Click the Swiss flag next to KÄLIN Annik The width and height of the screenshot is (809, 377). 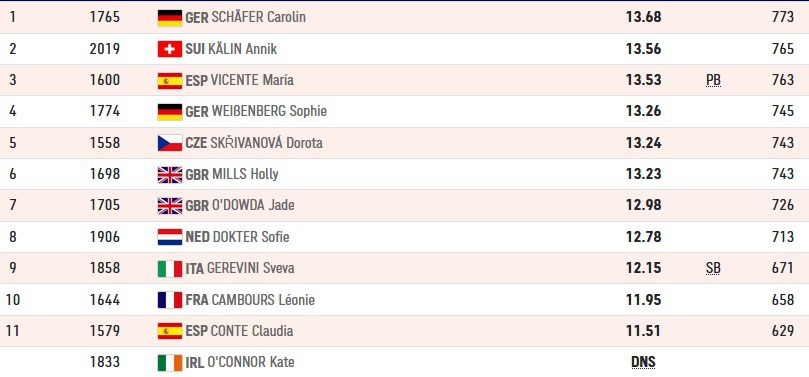(170, 49)
